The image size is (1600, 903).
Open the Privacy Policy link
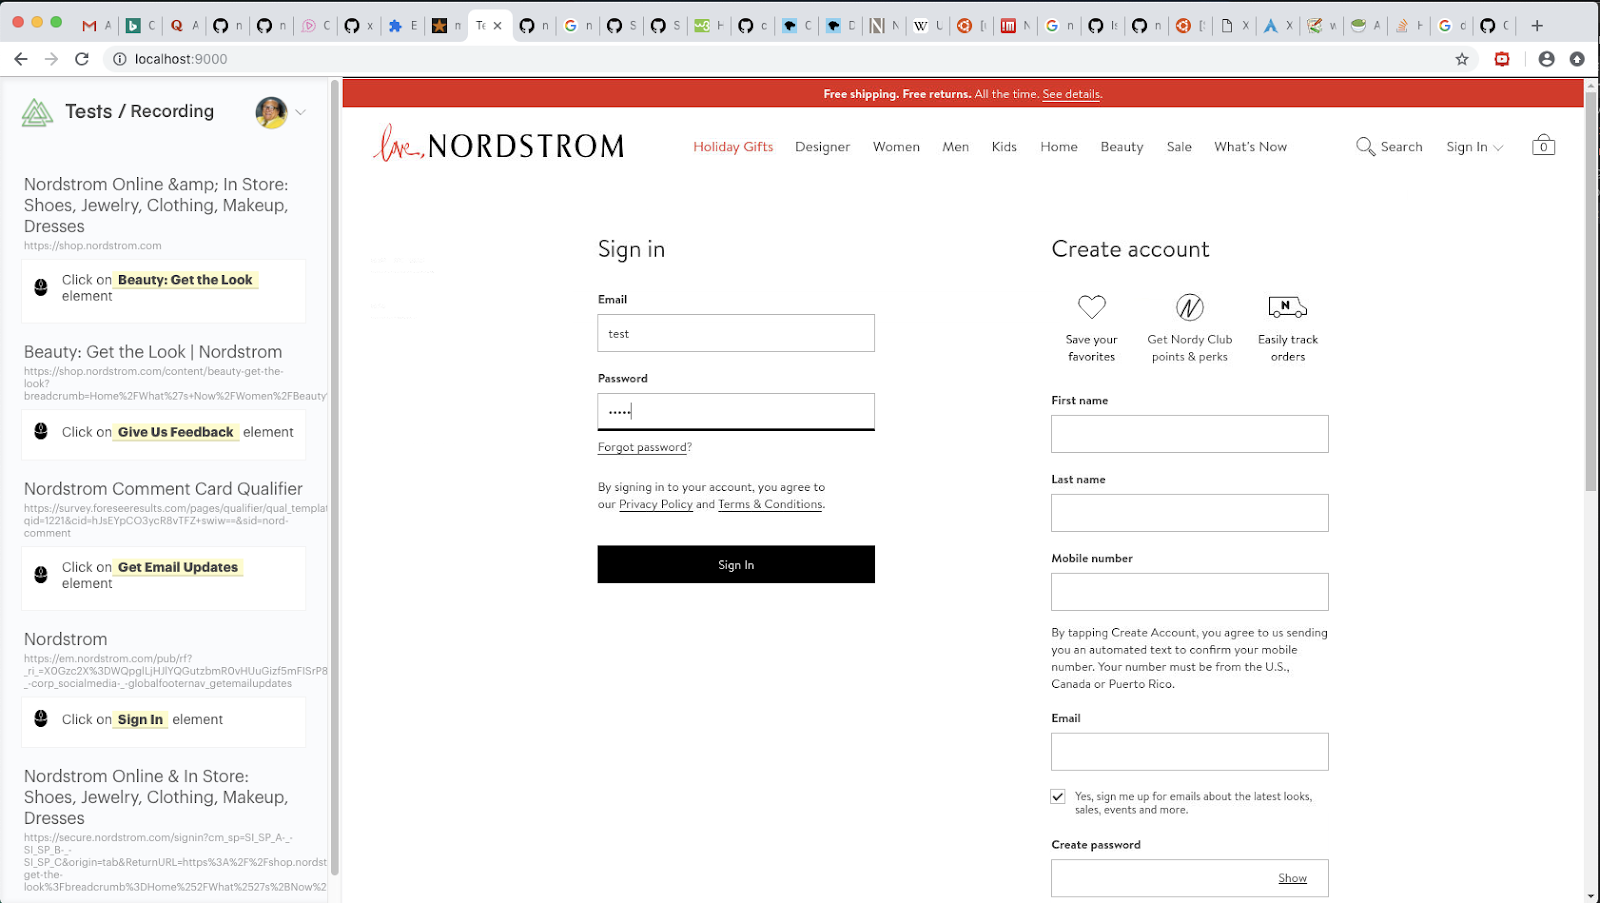(656, 504)
